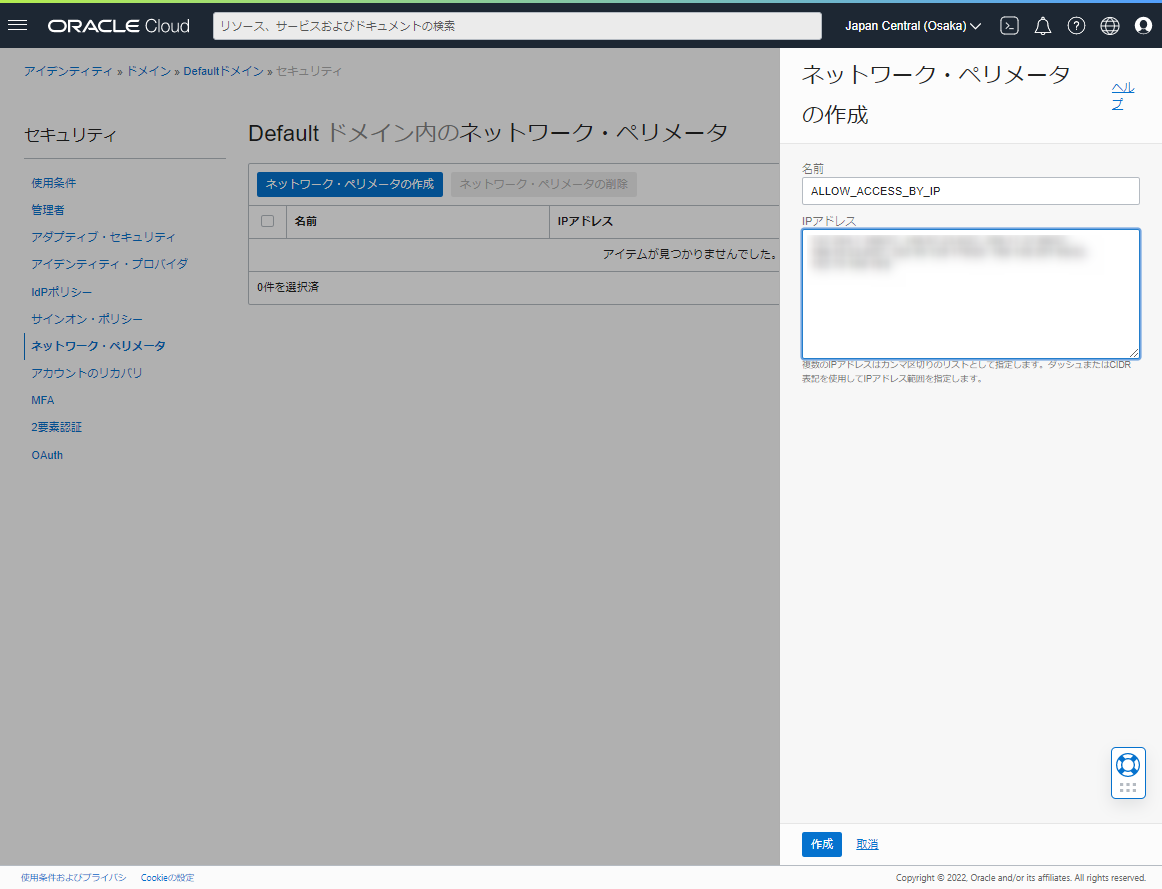Open the user profile avatar icon
The width and height of the screenshot is (1162, 889).
coord(1143,26)
